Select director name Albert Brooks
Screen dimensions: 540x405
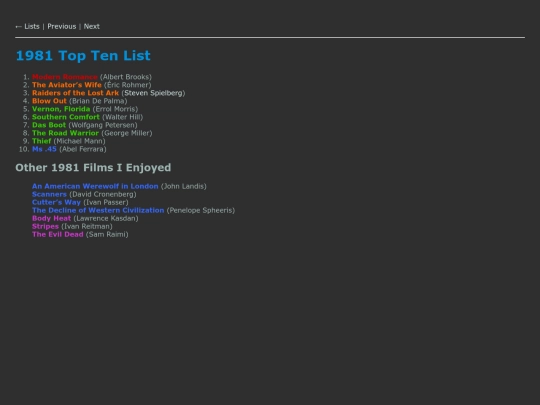126,77
